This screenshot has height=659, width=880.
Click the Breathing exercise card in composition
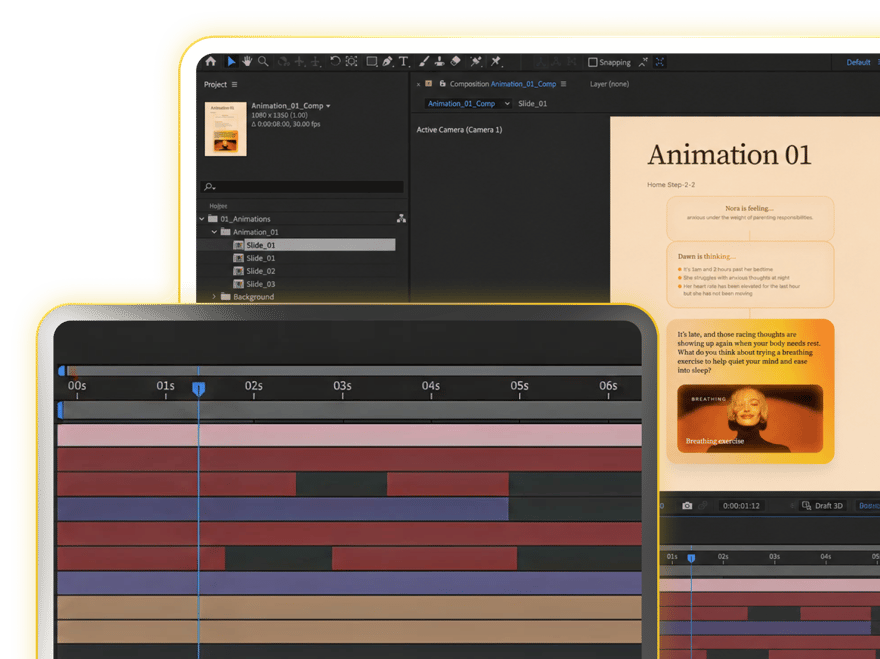(x=750, y=418)
